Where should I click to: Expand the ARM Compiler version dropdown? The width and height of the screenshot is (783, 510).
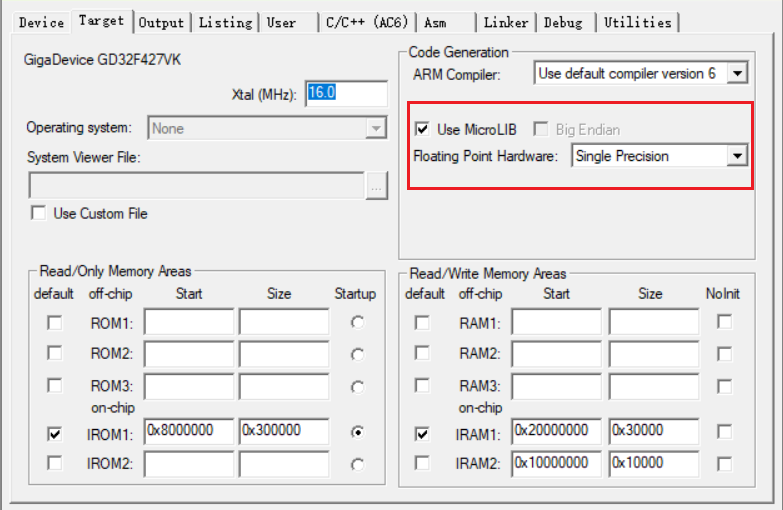pos(737,73)
